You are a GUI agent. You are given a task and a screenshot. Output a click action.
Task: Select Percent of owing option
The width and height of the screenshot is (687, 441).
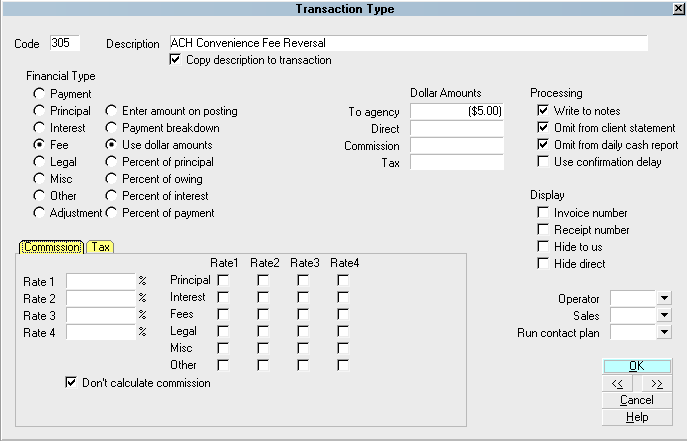click(x=111, y=179)
